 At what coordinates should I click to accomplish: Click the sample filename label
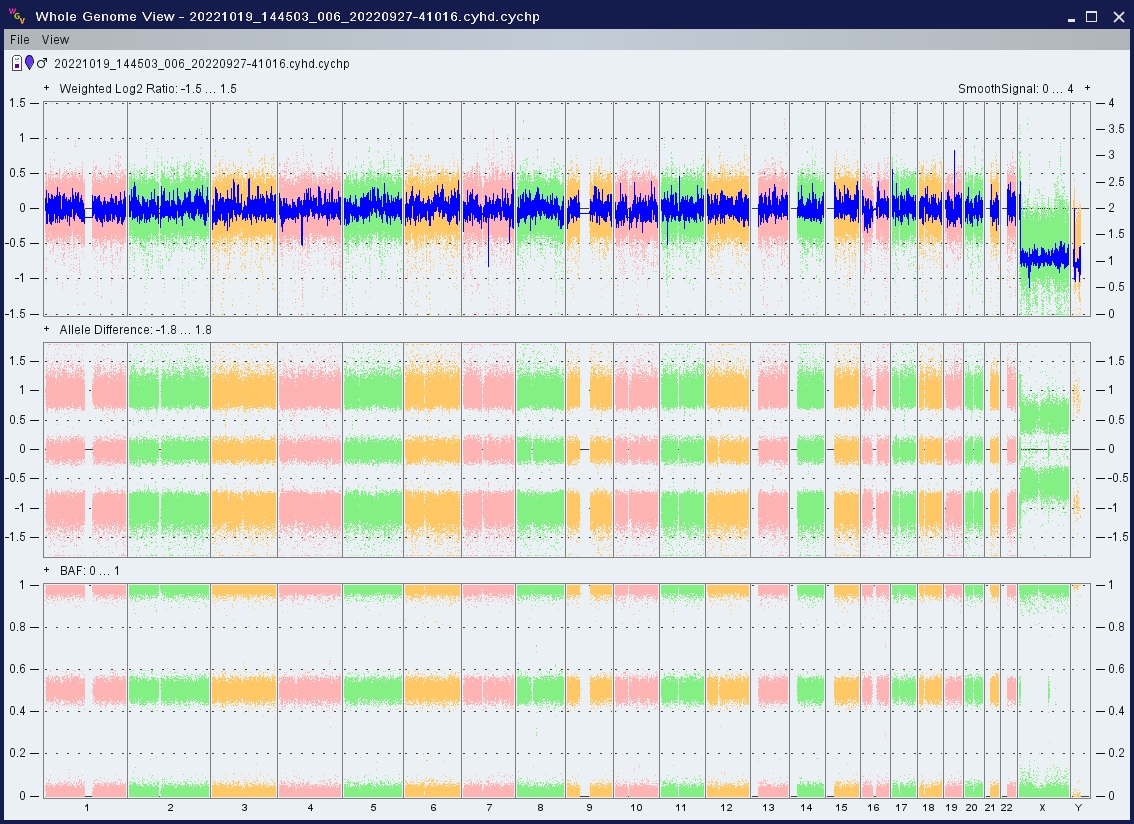(x=201, y=63)
